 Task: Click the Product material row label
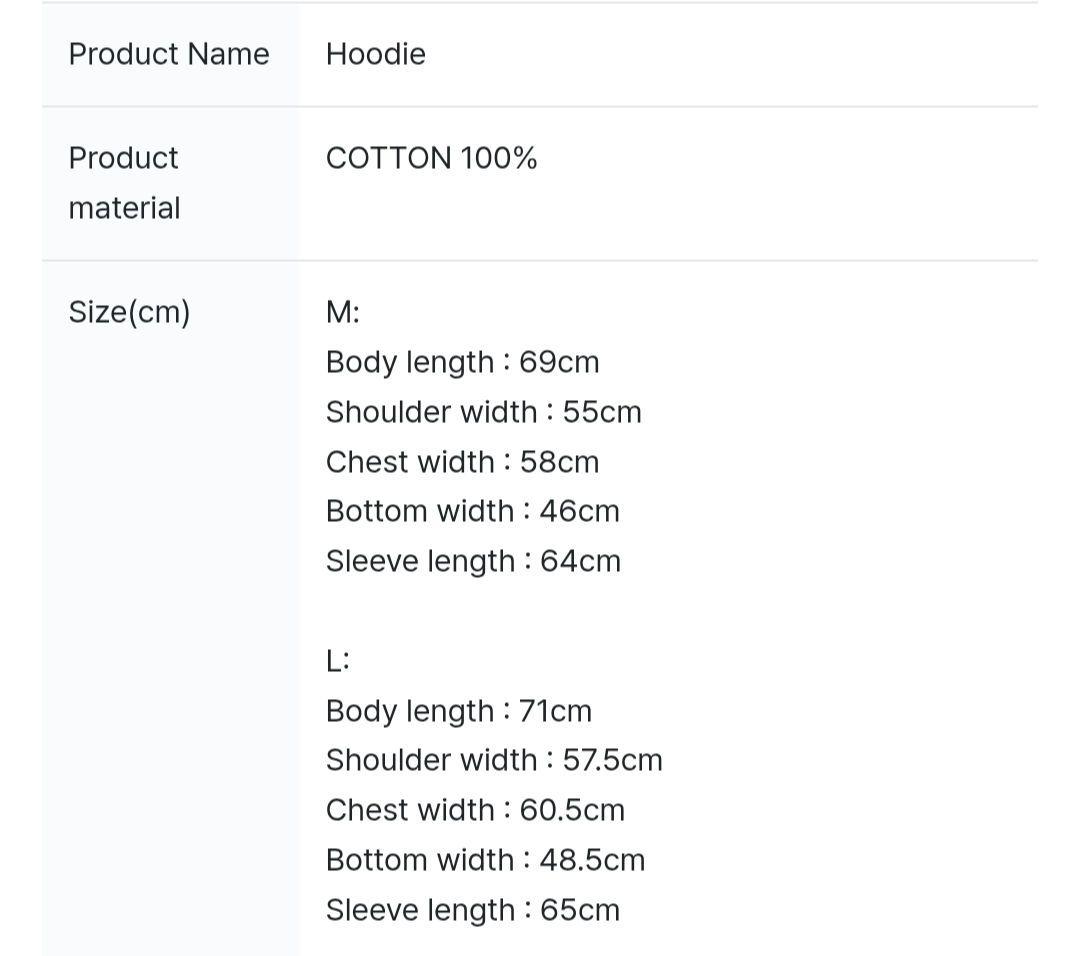(124, 183)
